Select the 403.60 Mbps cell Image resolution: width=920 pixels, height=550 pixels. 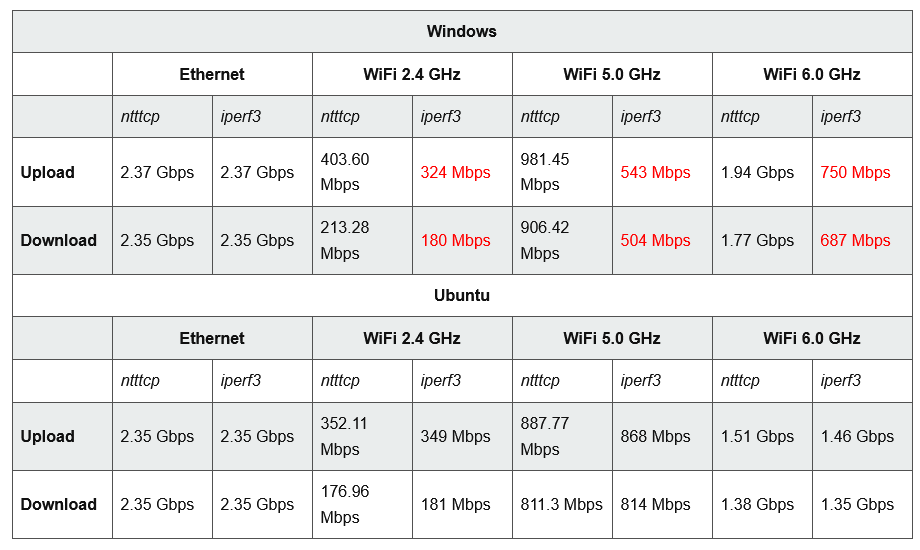click(x=345, y=172)
